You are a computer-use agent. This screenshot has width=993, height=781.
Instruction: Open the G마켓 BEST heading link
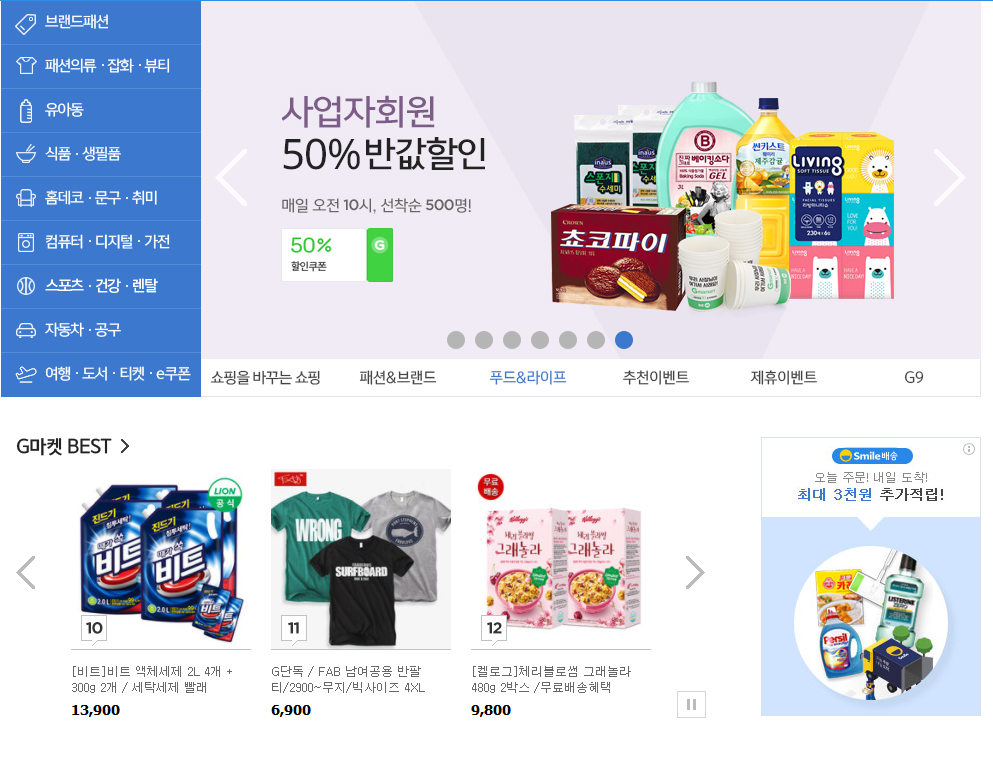[72, 447]
